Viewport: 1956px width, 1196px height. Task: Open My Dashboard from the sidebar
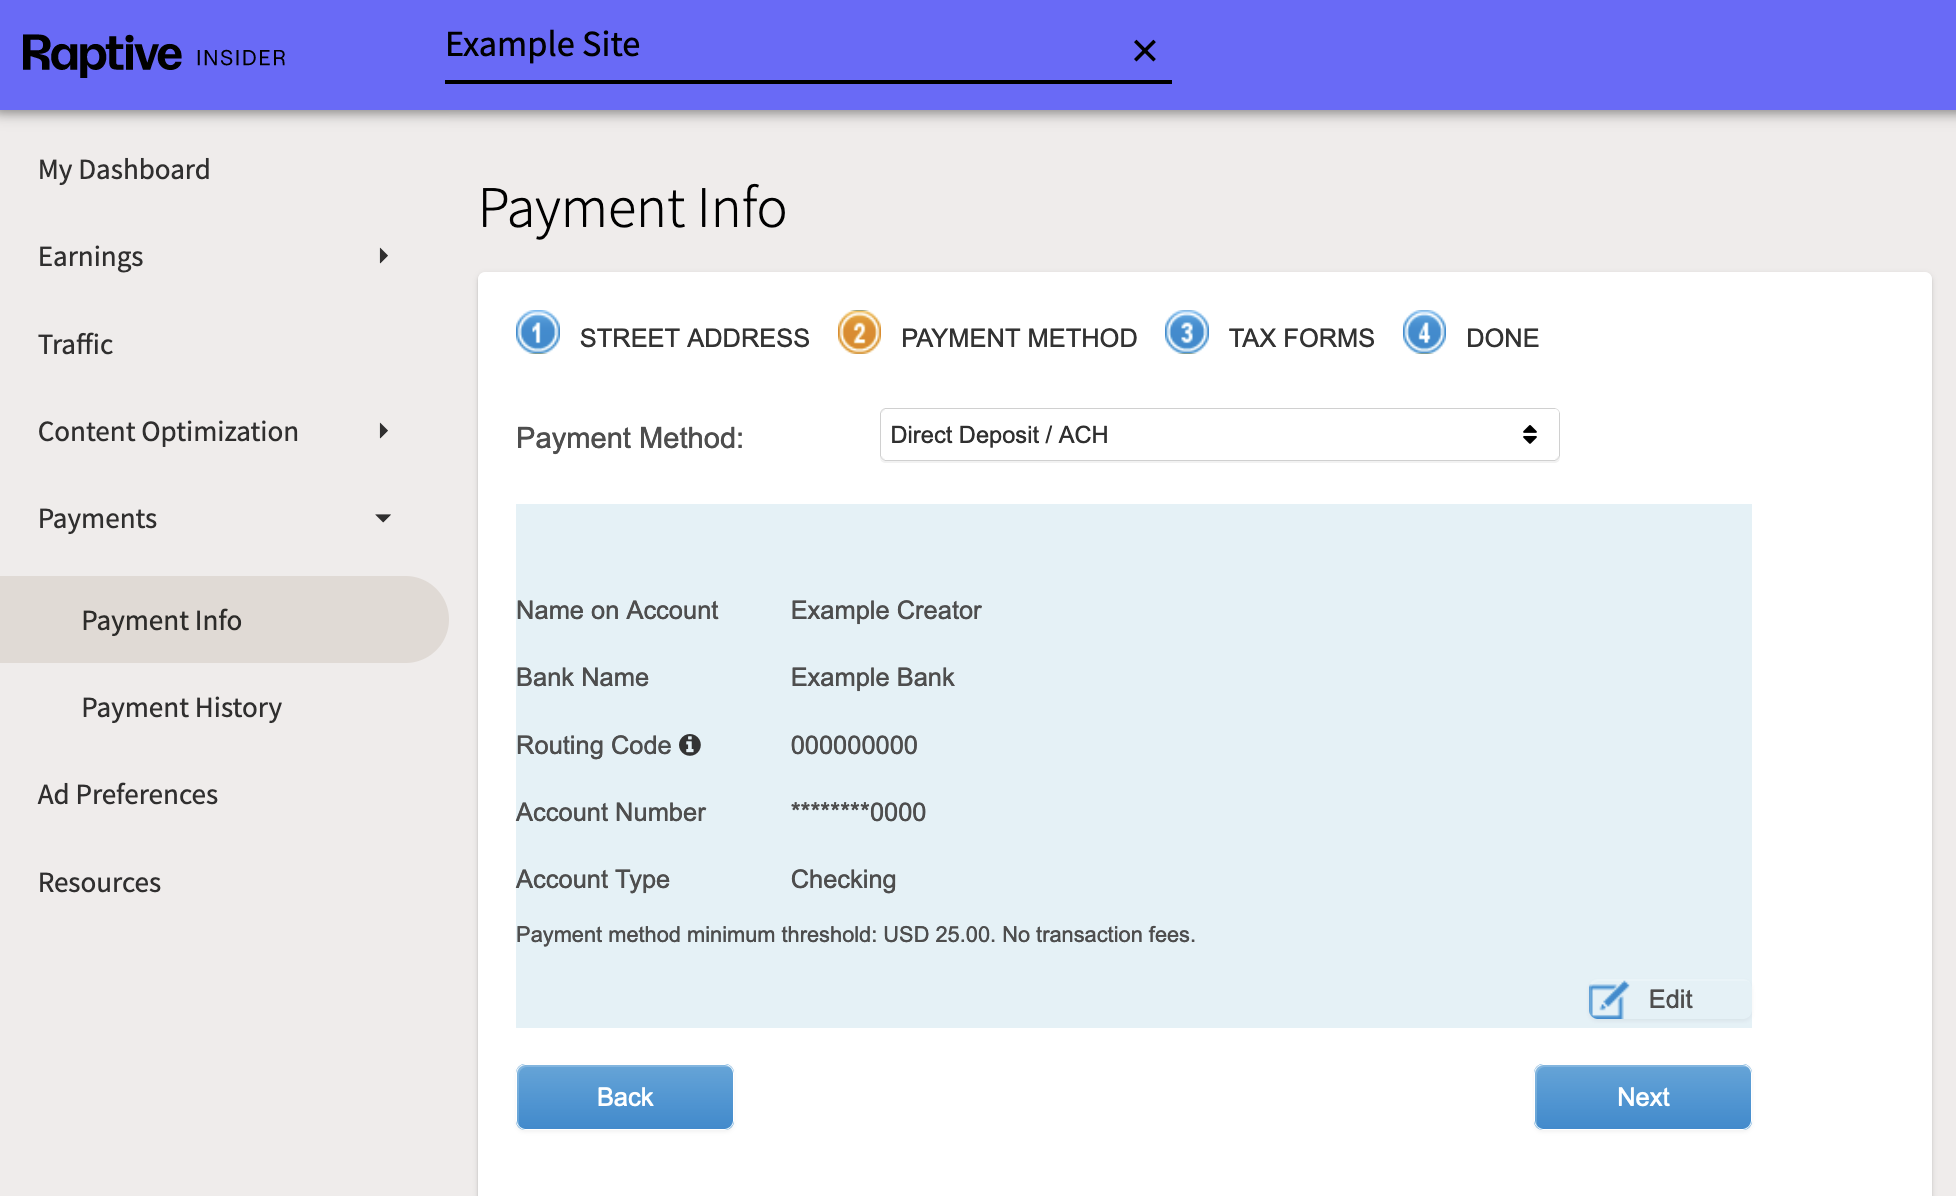(x=124, y=169)
